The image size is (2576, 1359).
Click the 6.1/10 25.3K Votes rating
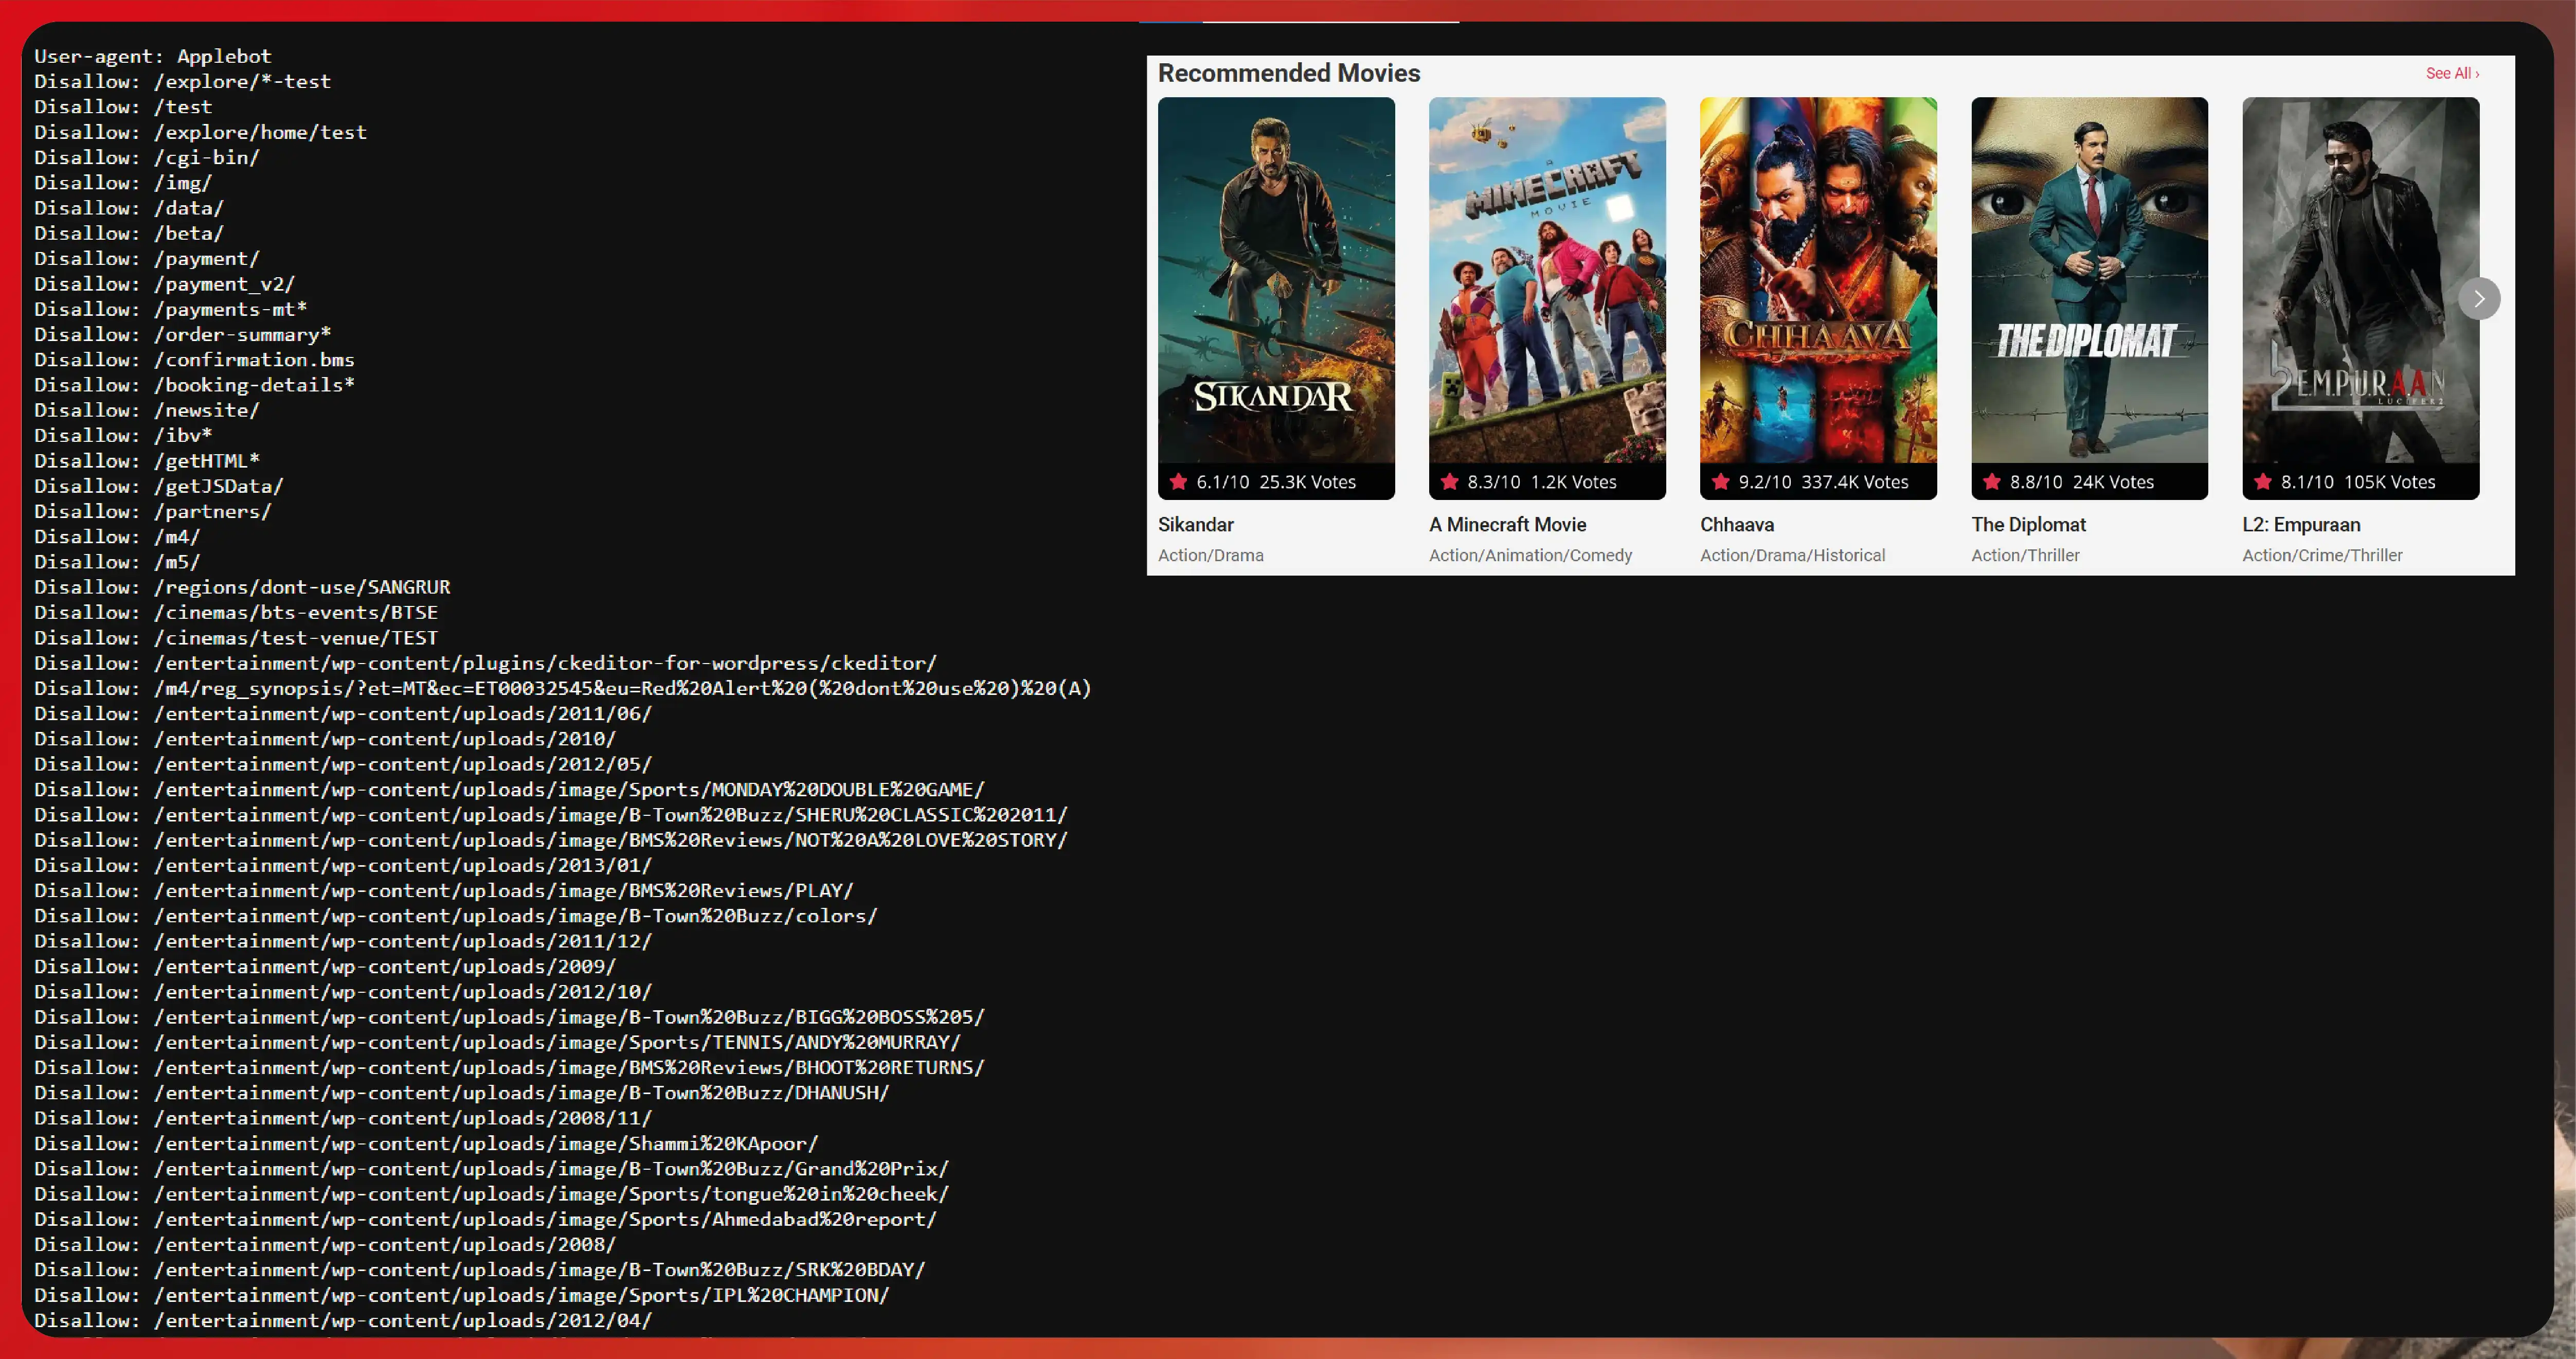1276,482
